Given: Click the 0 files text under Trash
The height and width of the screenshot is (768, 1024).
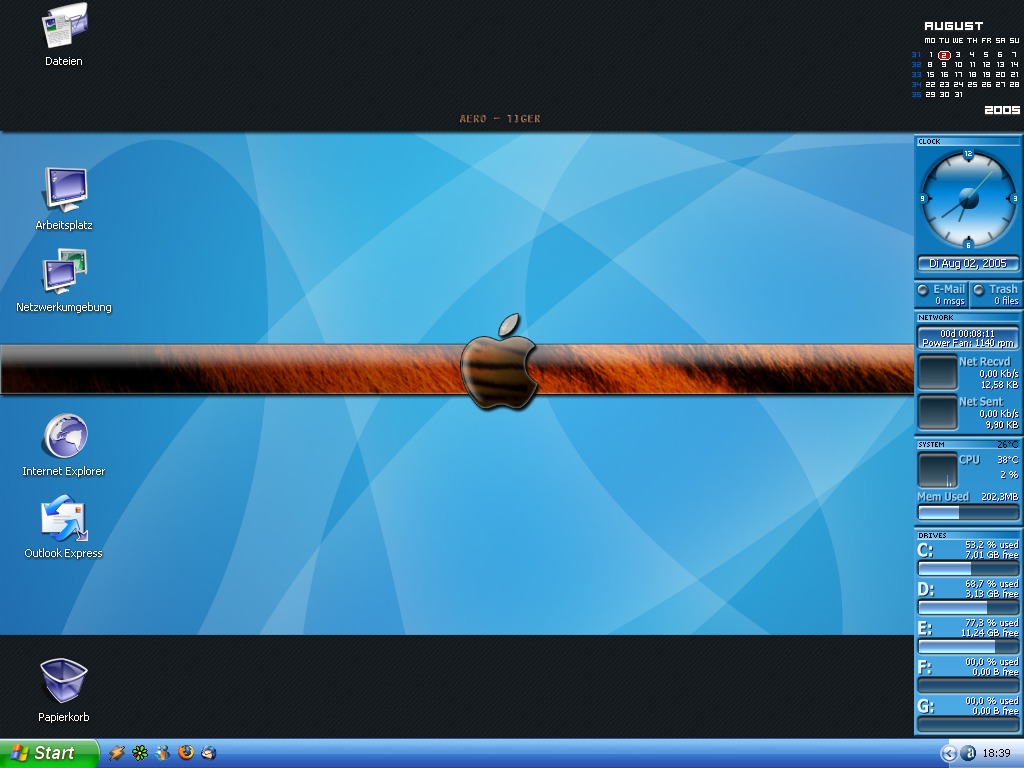Looking at the screenshot, I should click(x=1006, y=301).
